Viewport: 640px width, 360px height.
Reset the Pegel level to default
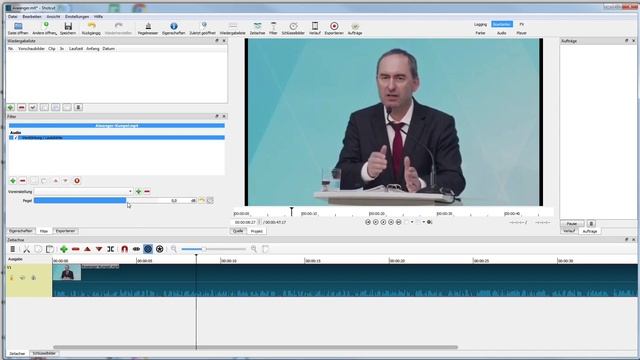[x=201, y=200]
